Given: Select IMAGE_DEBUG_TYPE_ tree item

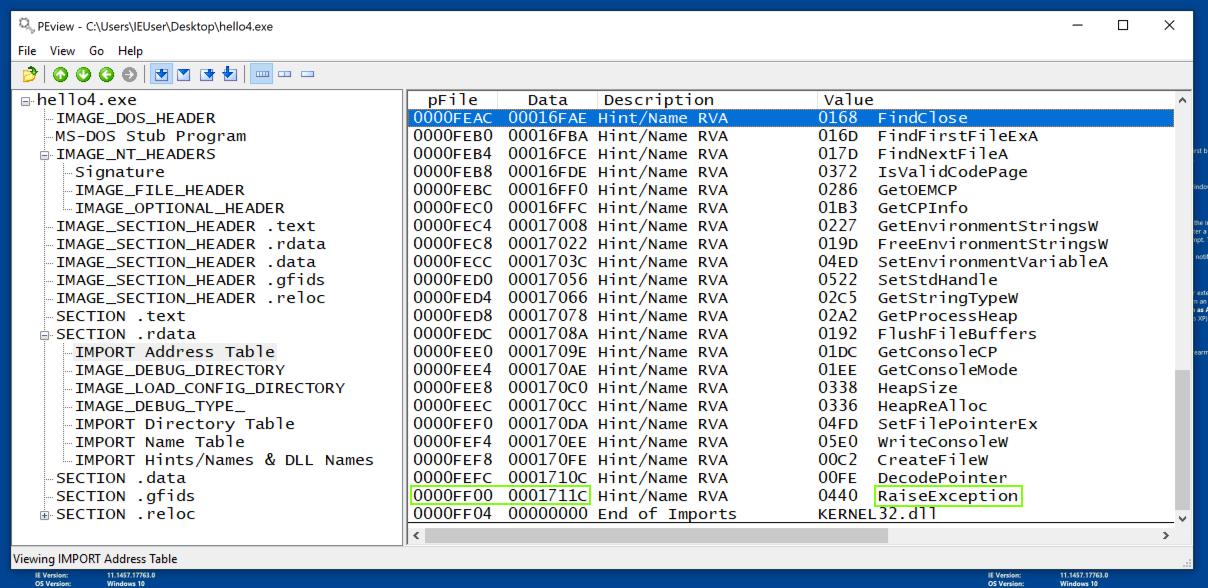Looking at the screenshot, I should point(160,406).
